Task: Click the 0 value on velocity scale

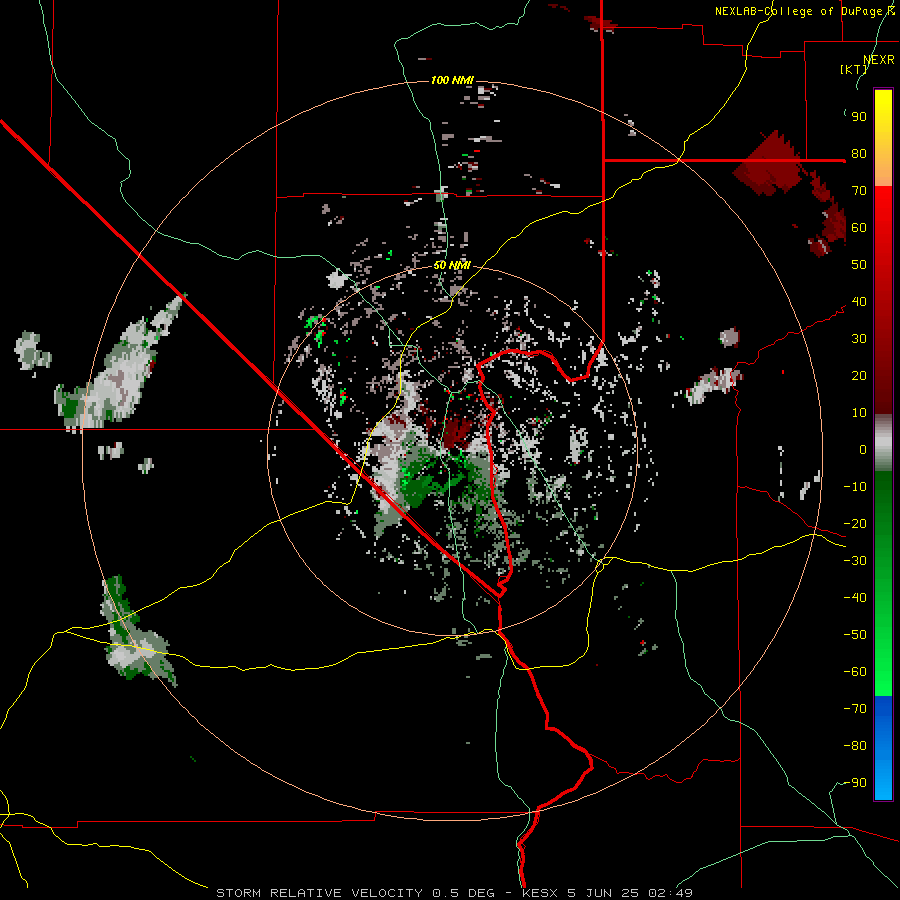Action: [863, 450]
